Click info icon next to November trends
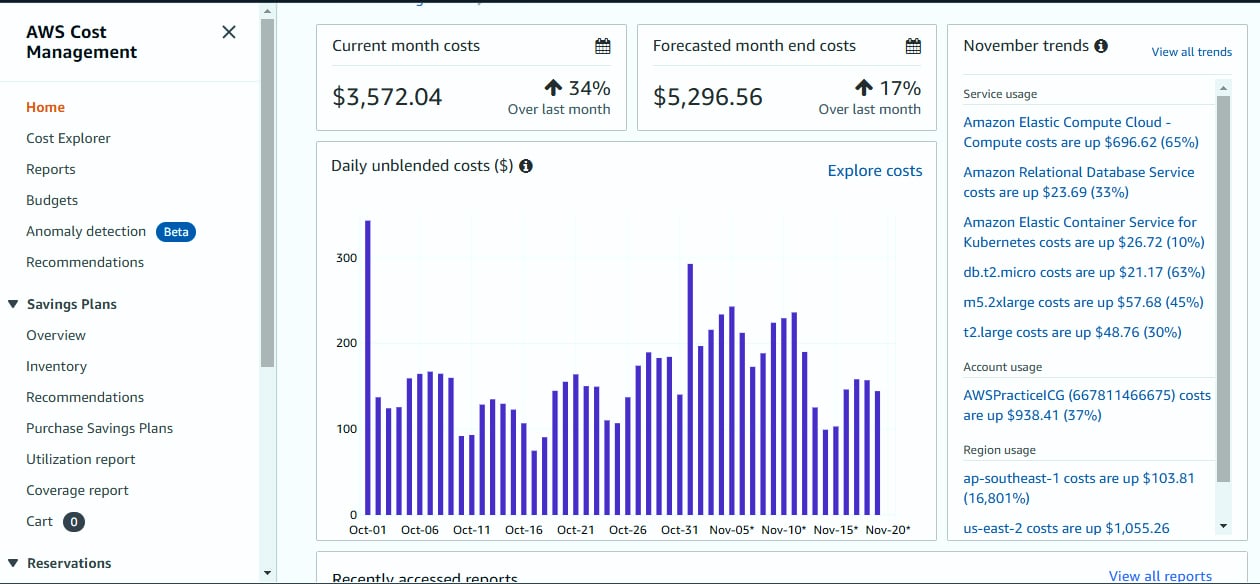 [x=1101, y=46]
